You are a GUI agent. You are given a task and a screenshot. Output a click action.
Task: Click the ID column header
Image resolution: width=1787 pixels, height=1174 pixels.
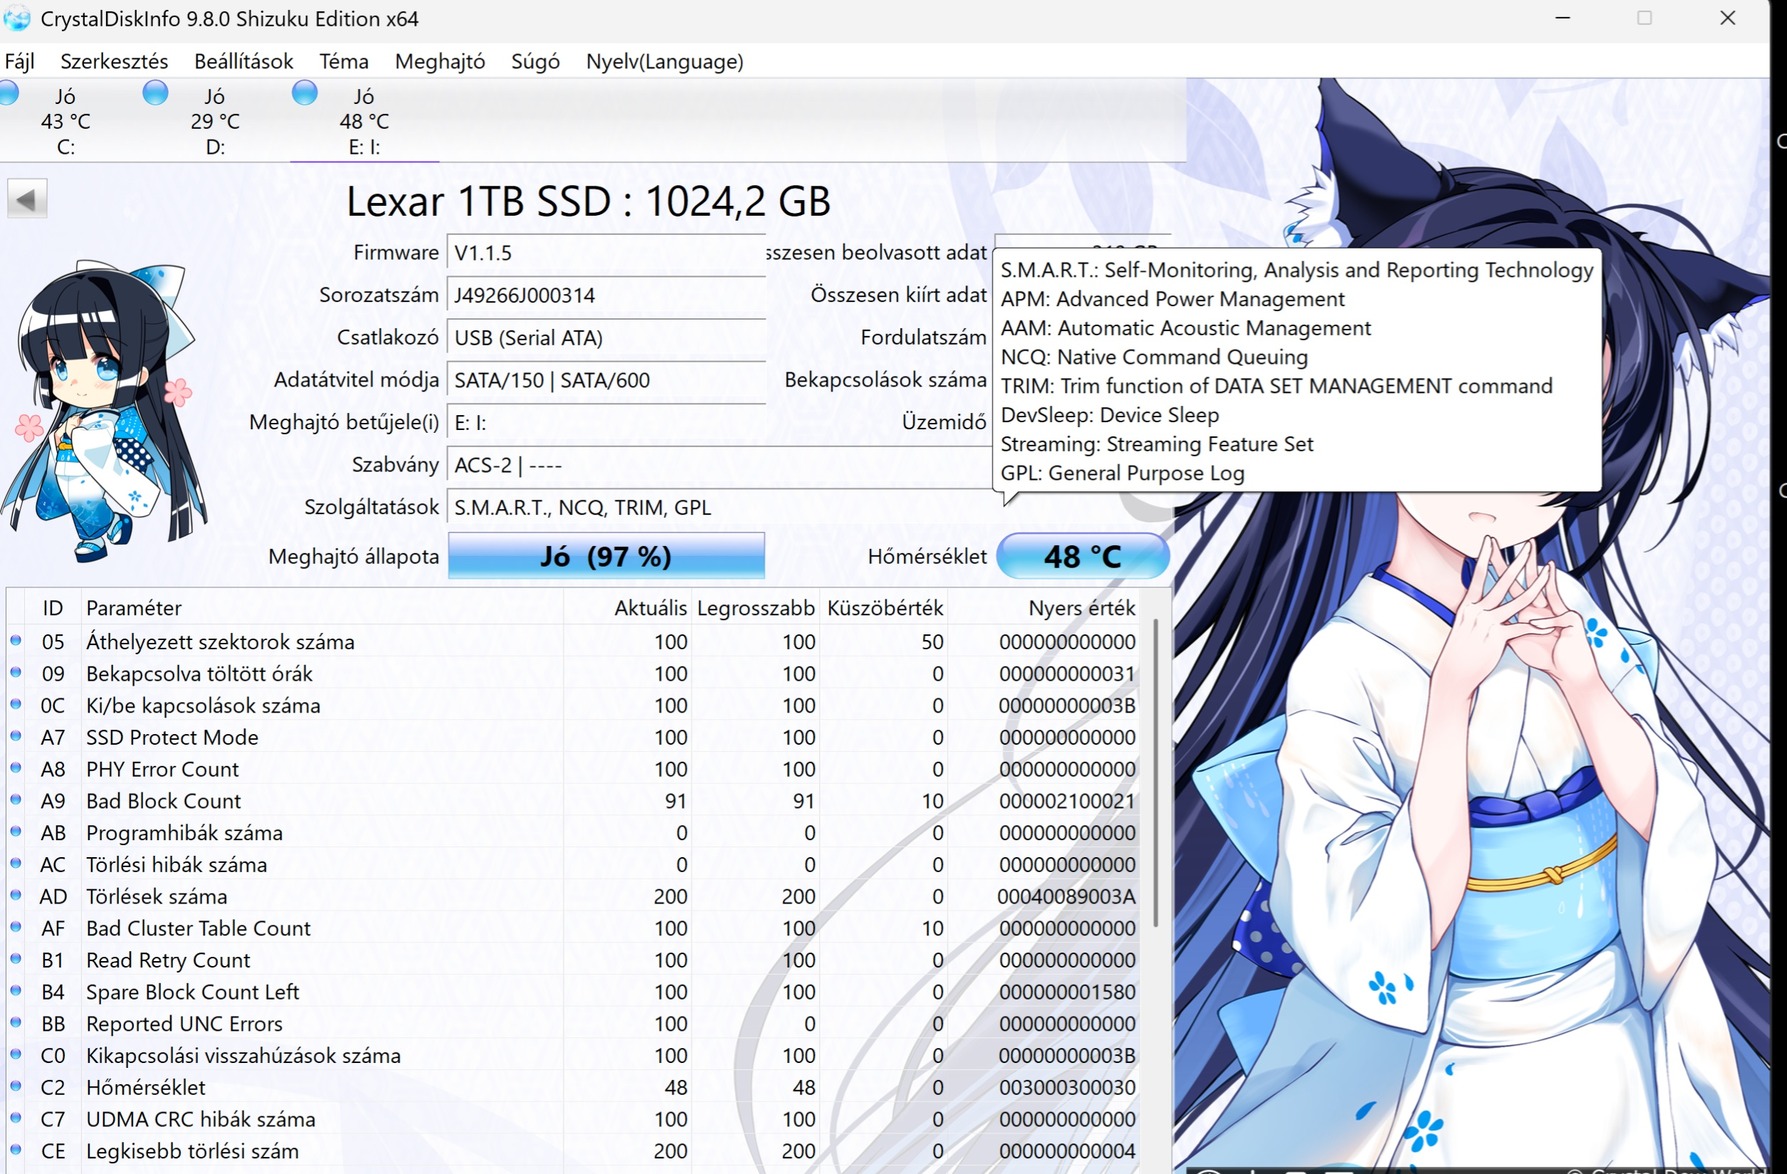point(52,608)
